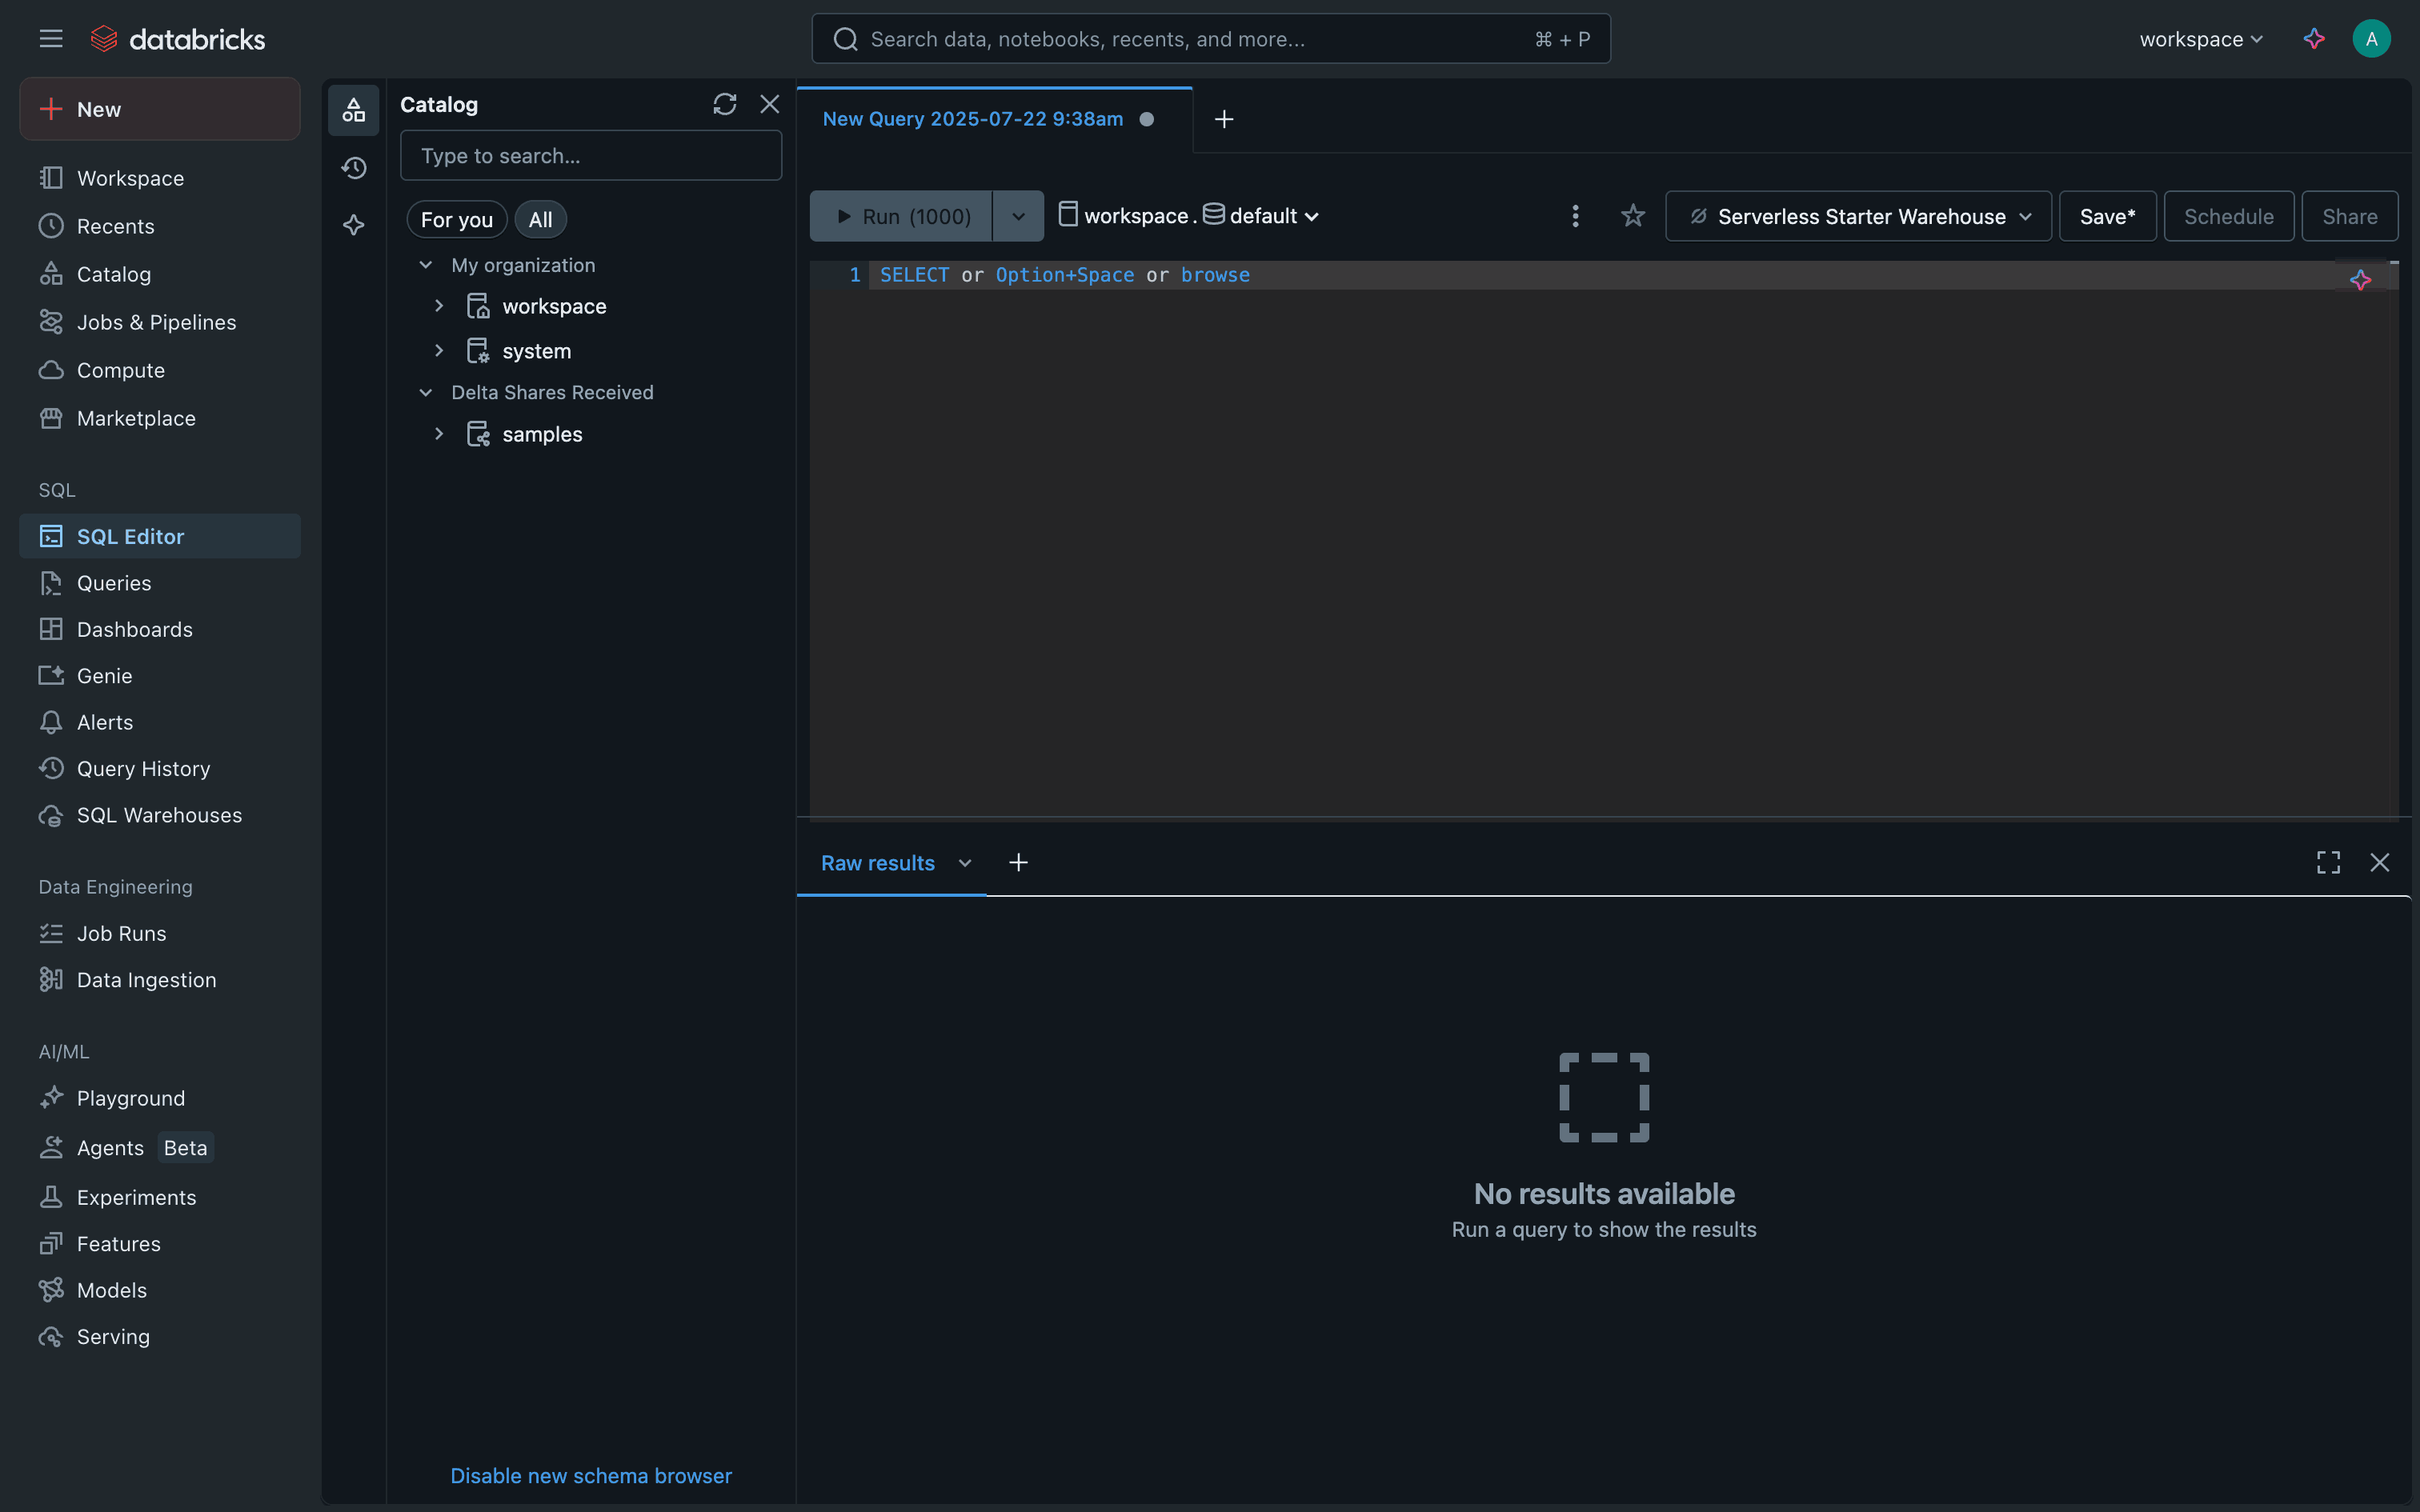Open the Databricks Assistant sparkle icon top right

2314,38
